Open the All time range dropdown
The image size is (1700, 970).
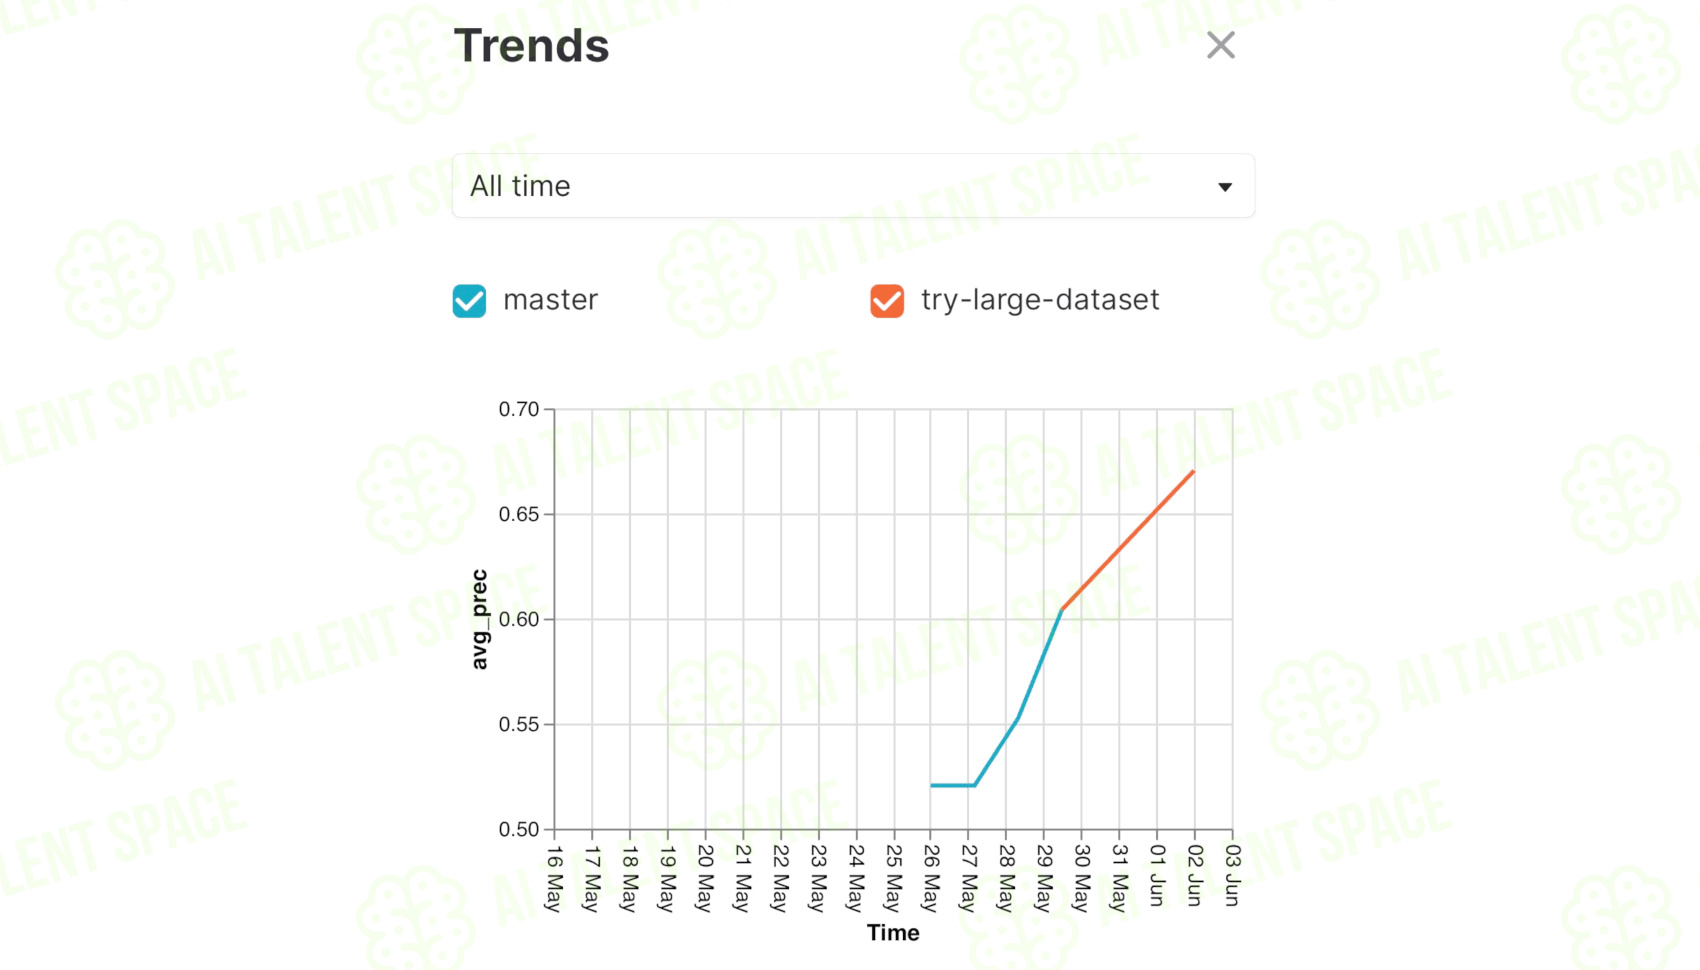click(x=853, y=186)
